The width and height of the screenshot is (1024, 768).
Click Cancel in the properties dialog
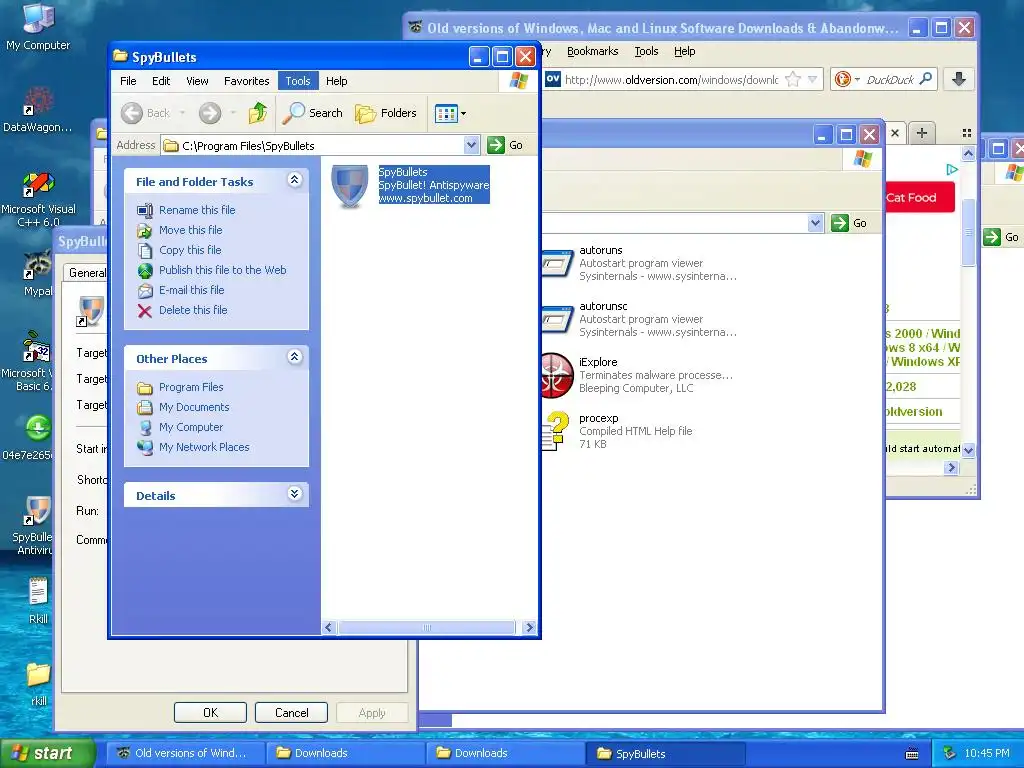click(x=291, y=712)
